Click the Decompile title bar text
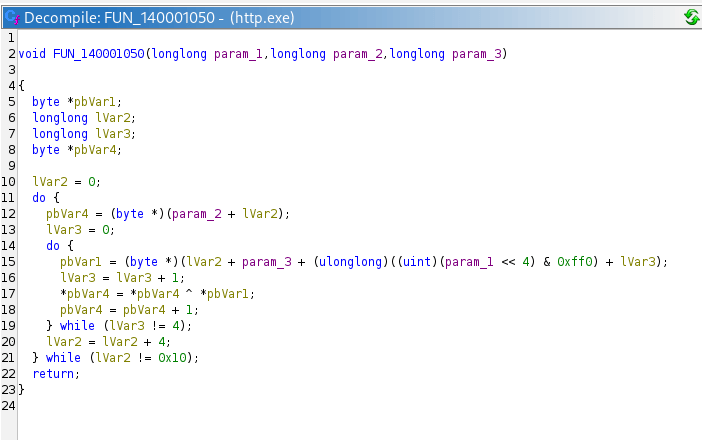 [159, 18]
